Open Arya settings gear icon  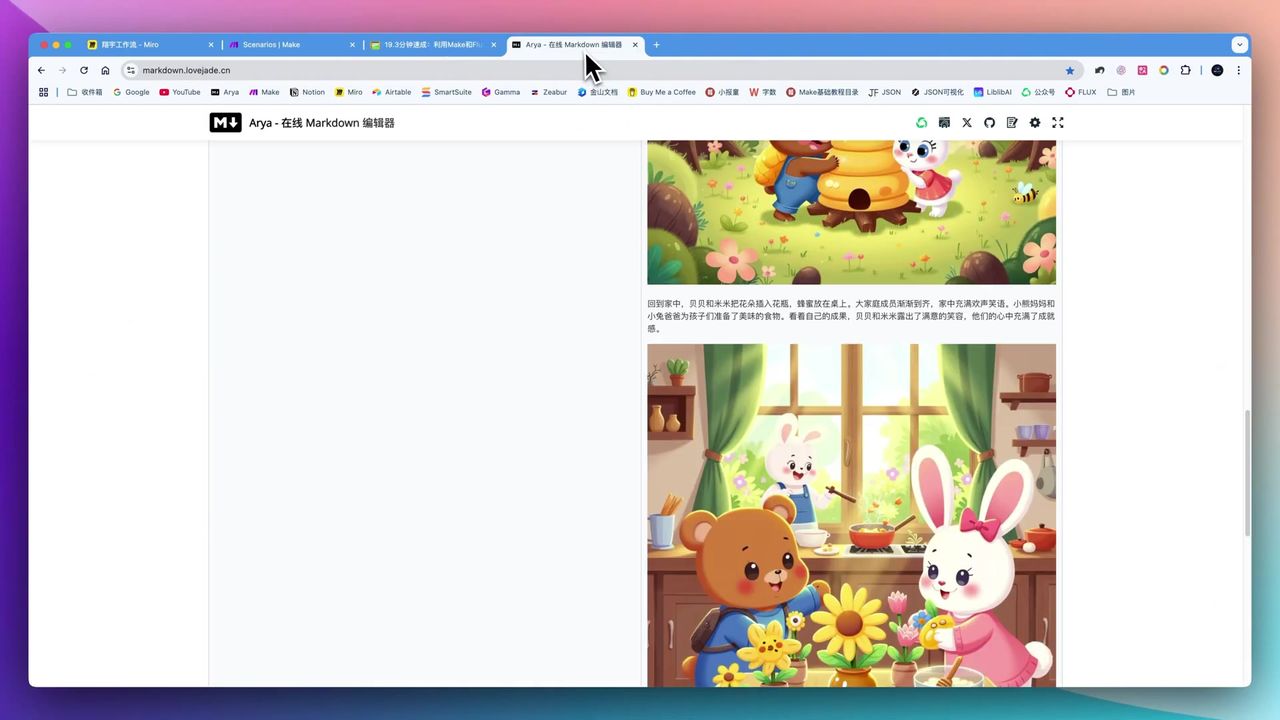1035,123
